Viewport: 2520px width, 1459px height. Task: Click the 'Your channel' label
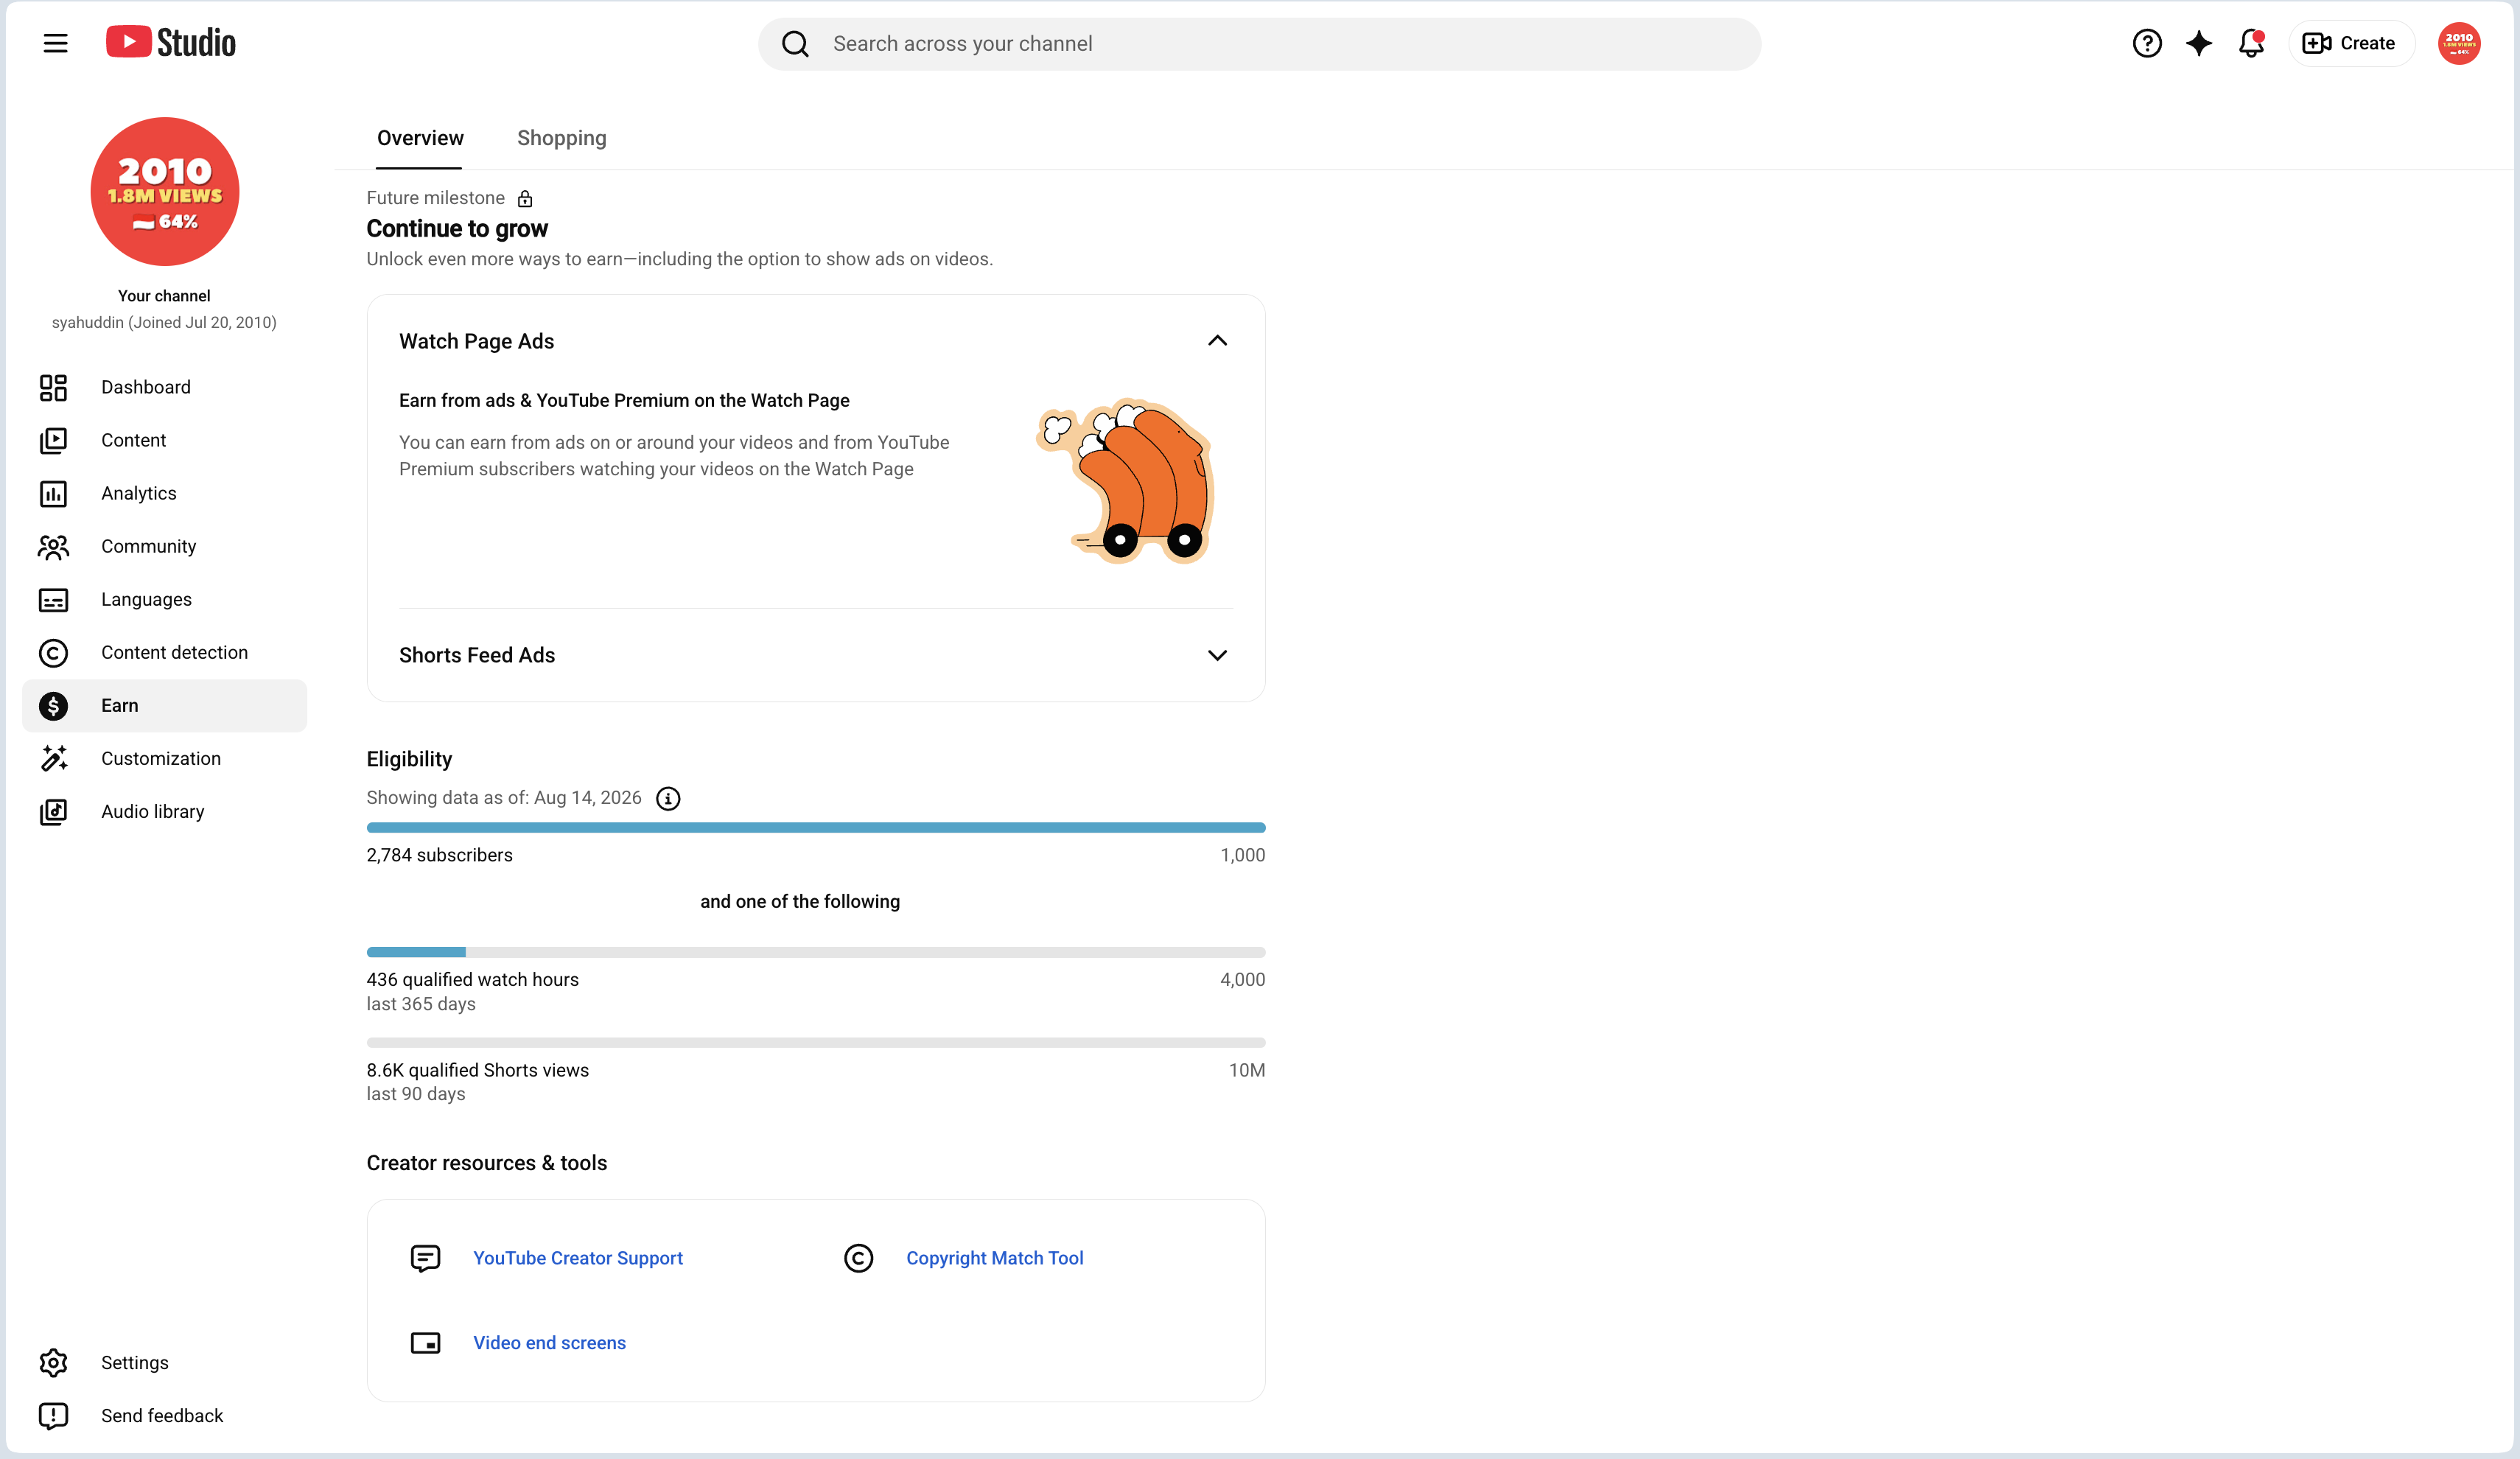164,296
